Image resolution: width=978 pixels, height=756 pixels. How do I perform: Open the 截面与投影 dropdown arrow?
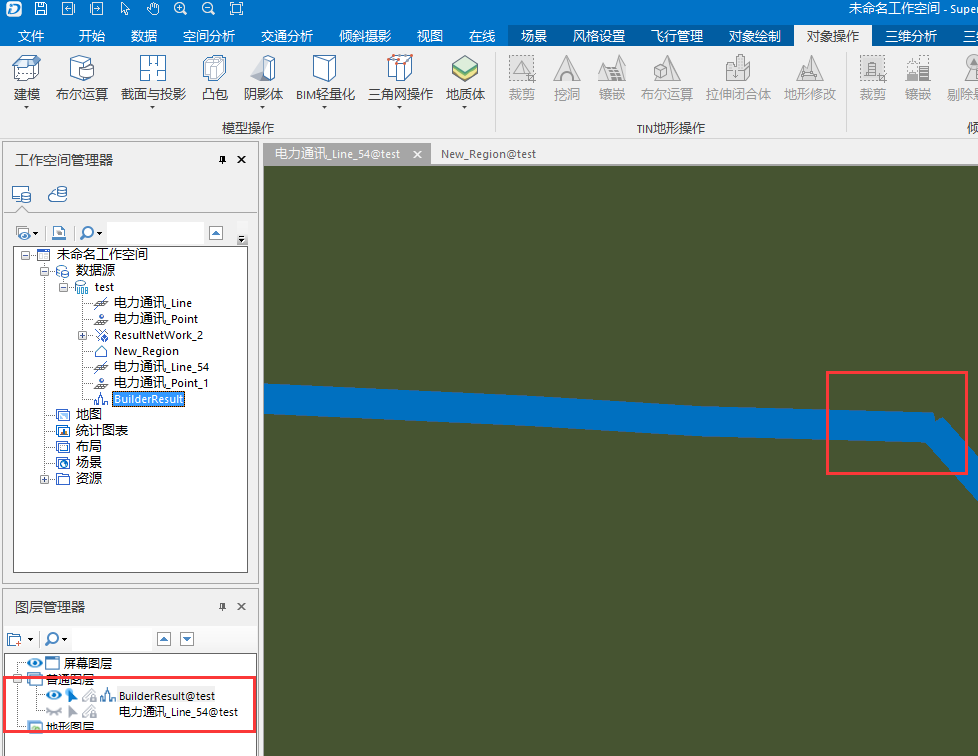click(153, 107)
